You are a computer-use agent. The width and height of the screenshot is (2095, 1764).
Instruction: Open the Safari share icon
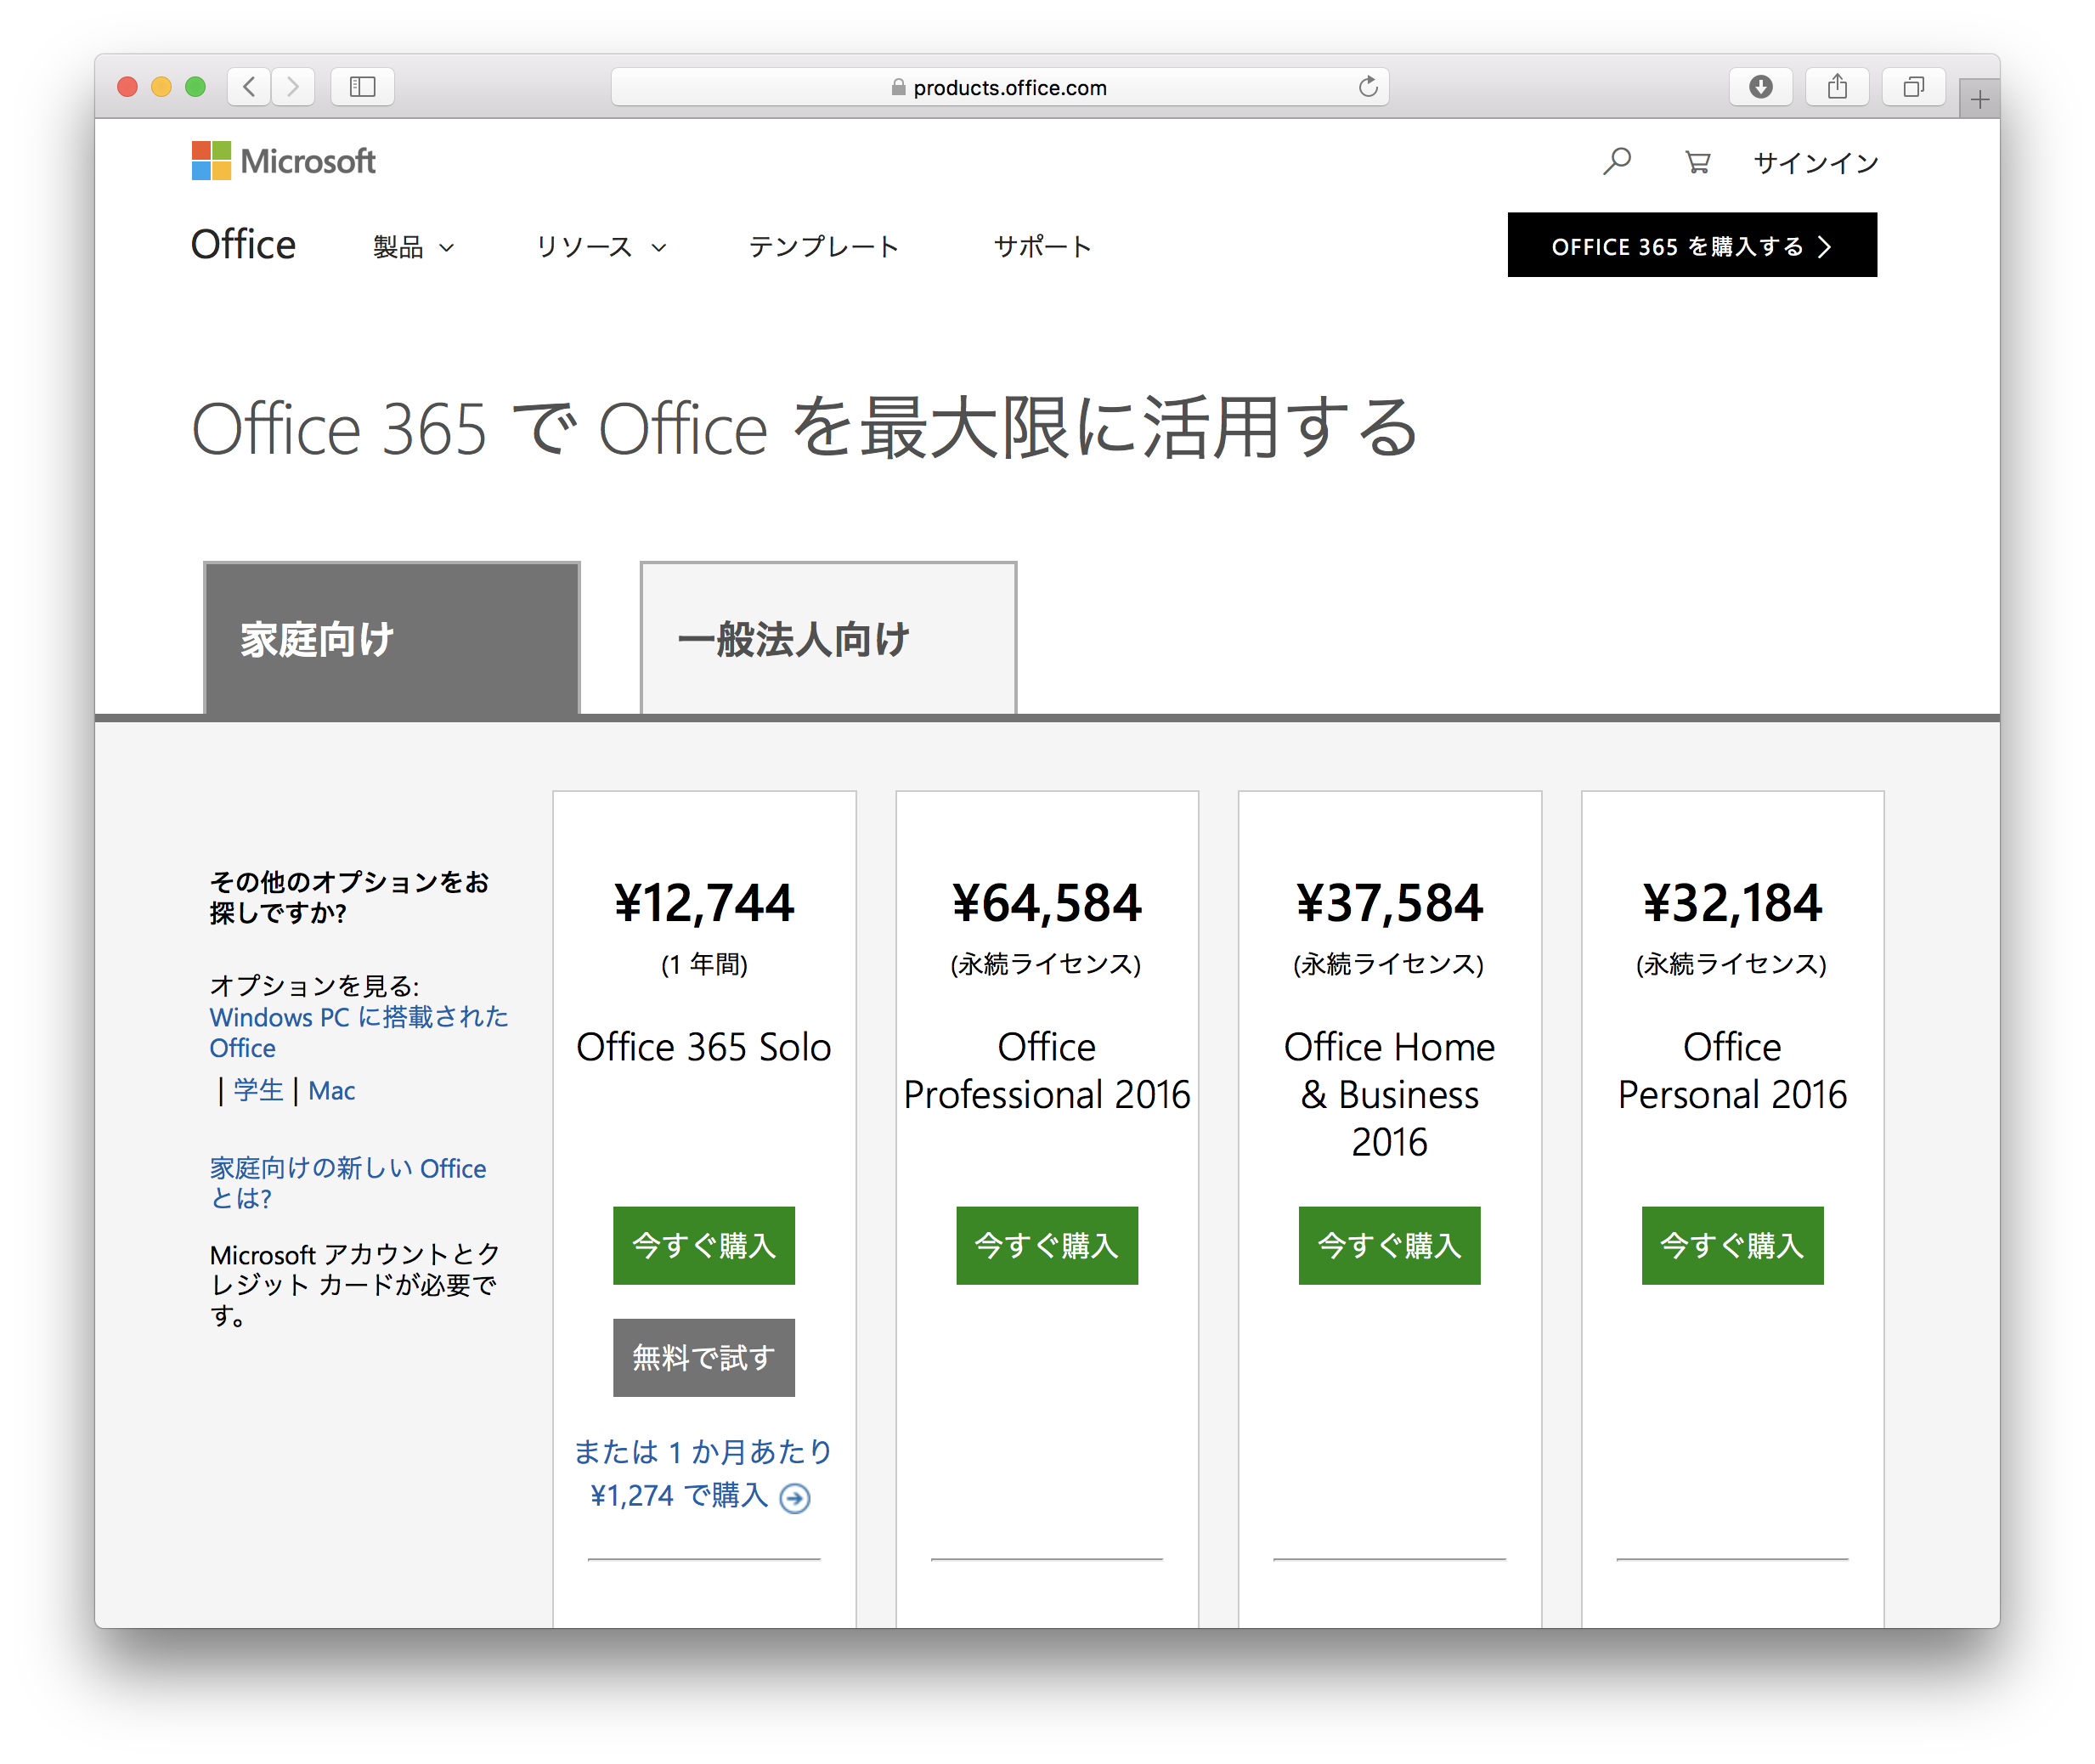click(1837, 87)
